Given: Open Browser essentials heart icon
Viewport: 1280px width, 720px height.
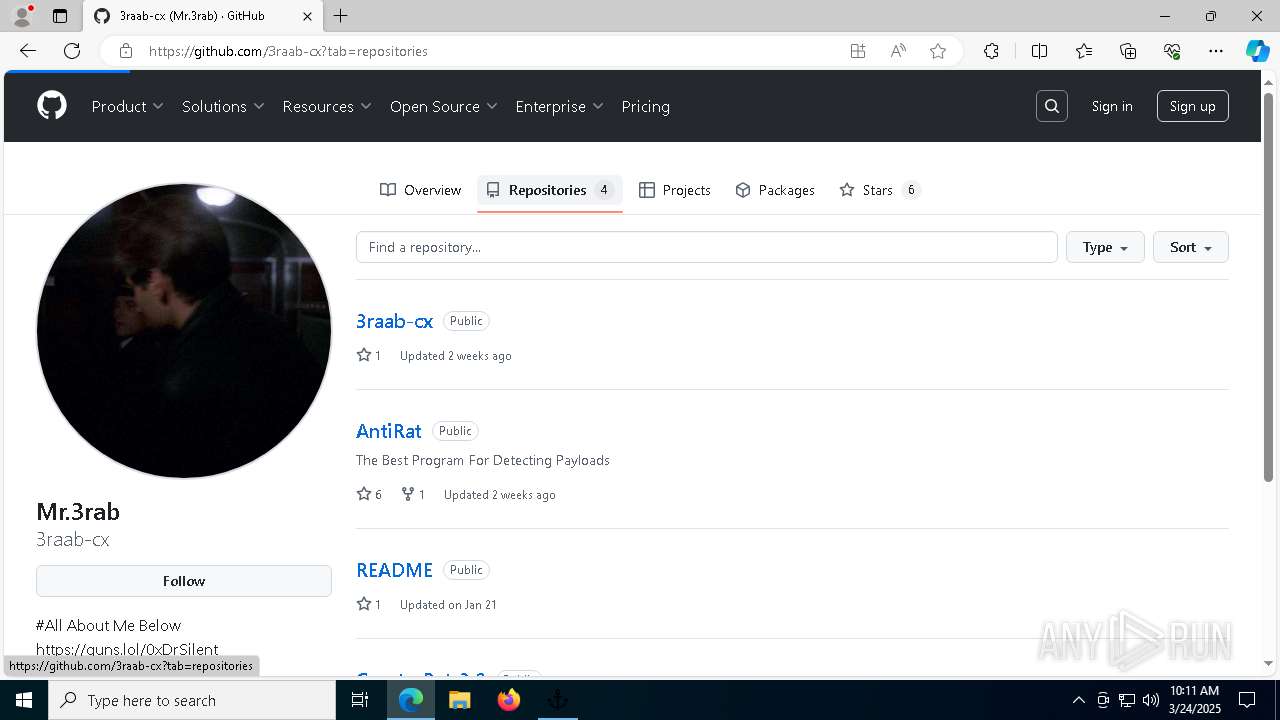Looking at the screenshot, I should click(x=1172, y=51).
